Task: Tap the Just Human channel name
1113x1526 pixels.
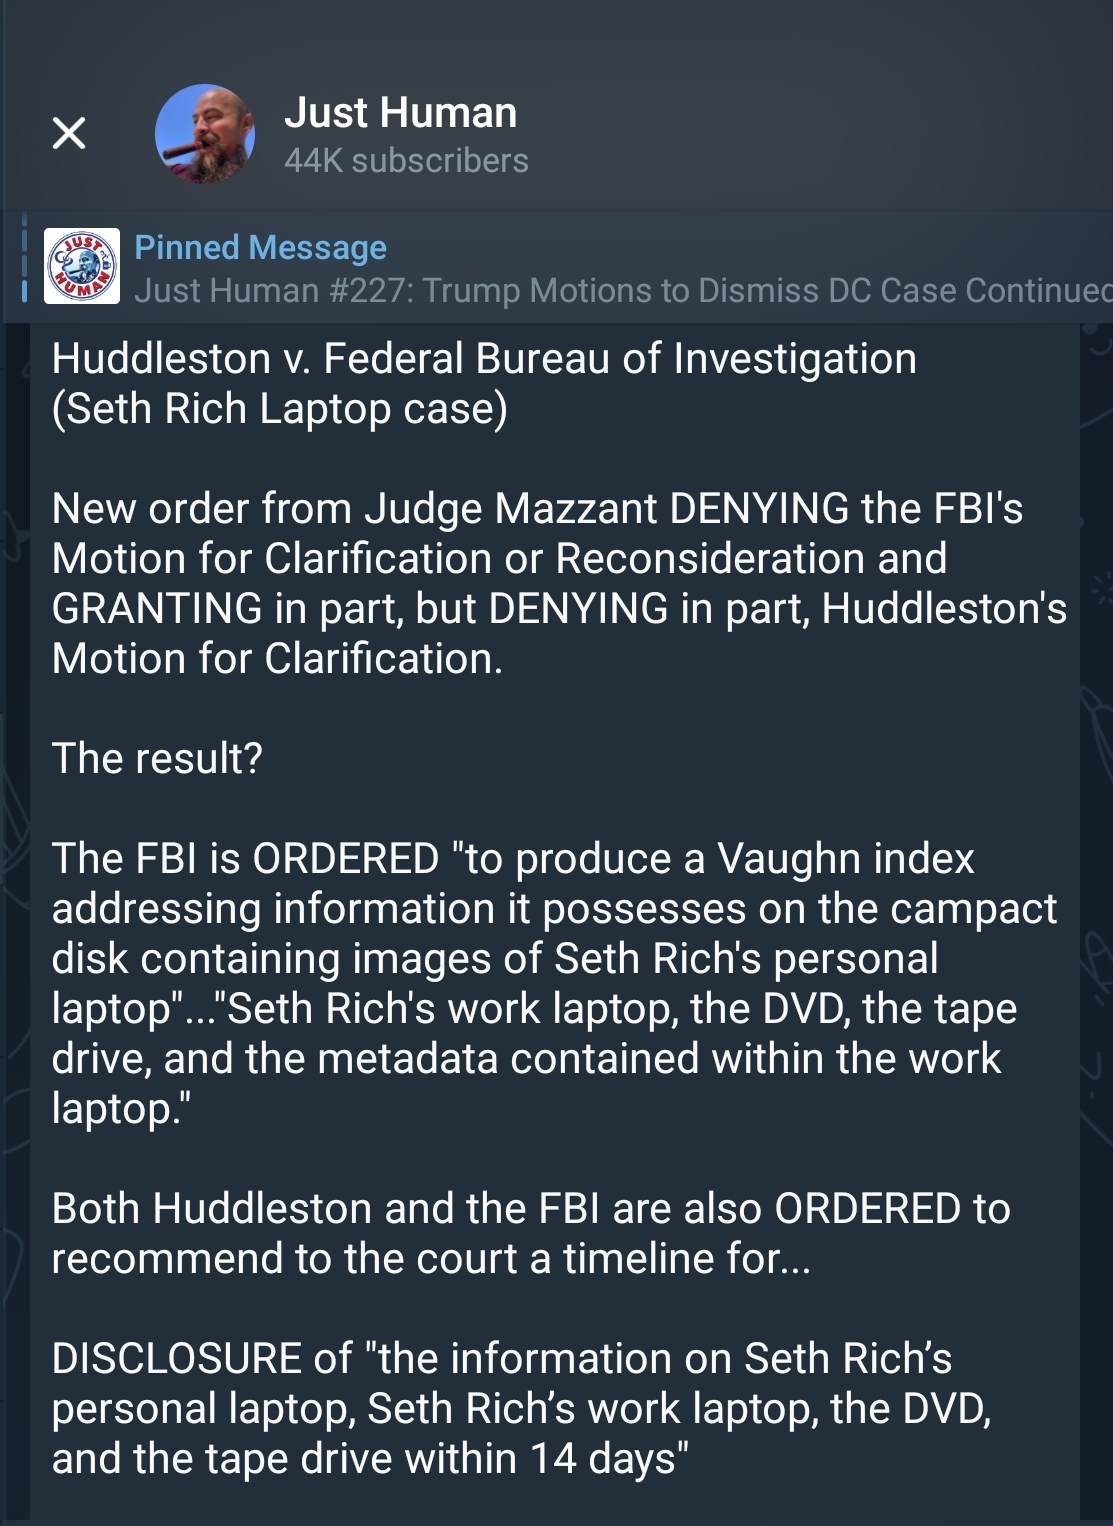Action: tap(400, 113)
